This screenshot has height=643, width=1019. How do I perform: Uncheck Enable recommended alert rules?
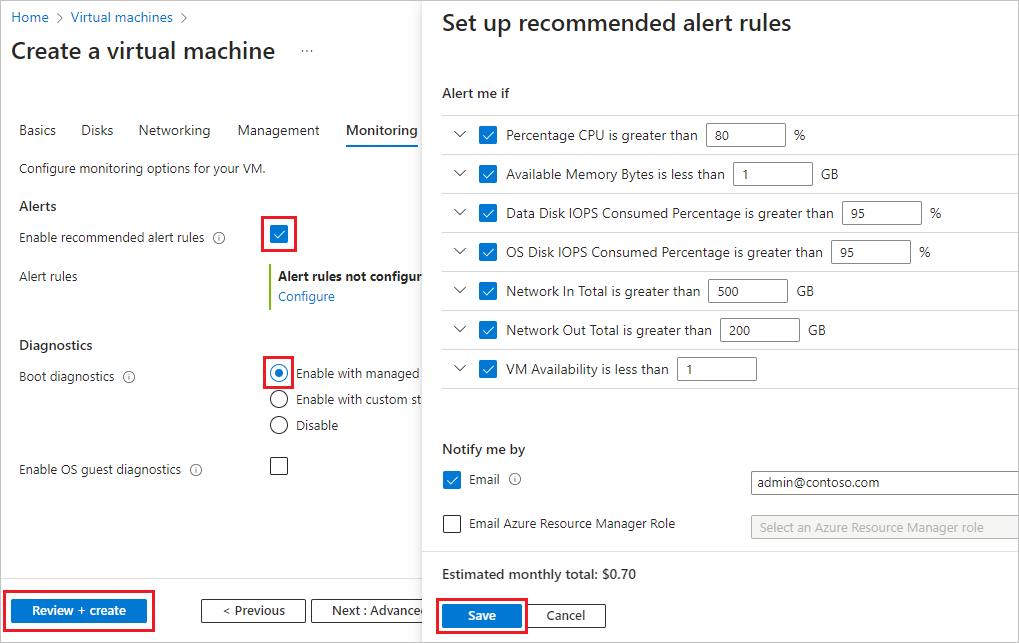click(x=278, y=234)
